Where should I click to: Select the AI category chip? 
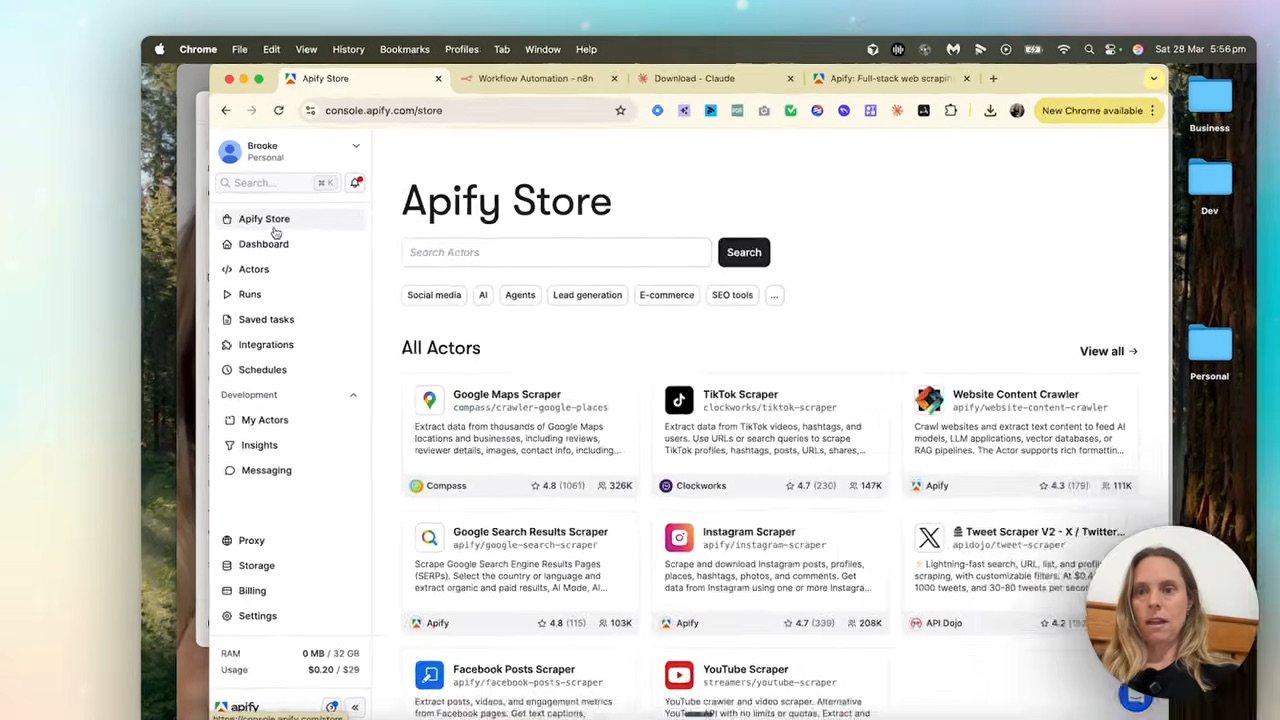point(483,295)
